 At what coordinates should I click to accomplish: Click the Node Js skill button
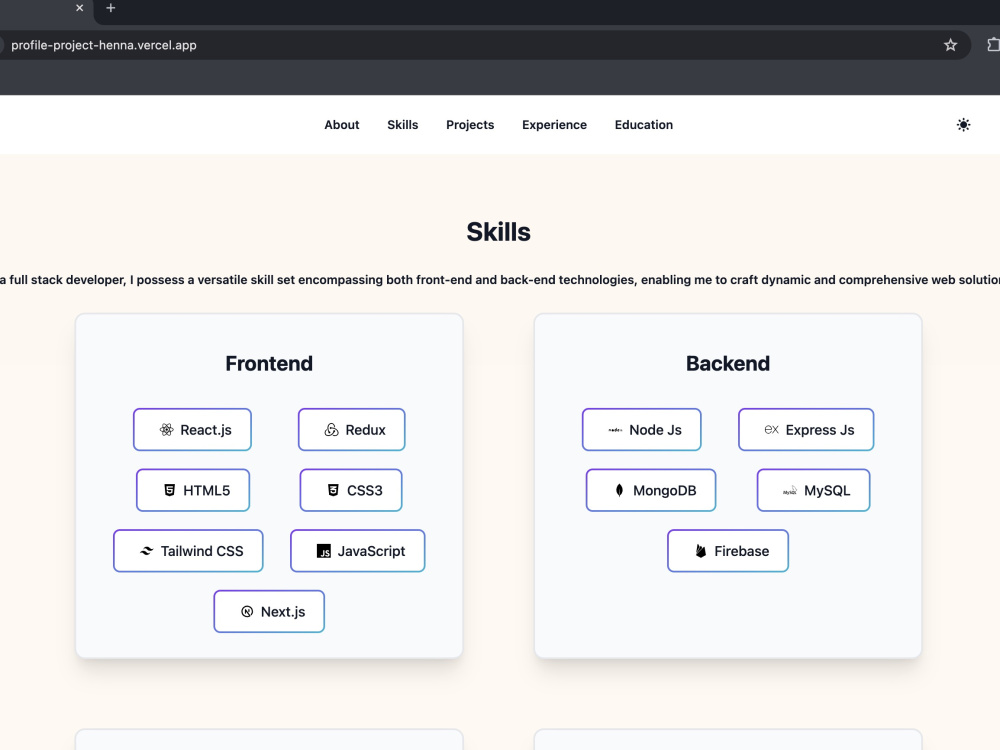point(642,429)
